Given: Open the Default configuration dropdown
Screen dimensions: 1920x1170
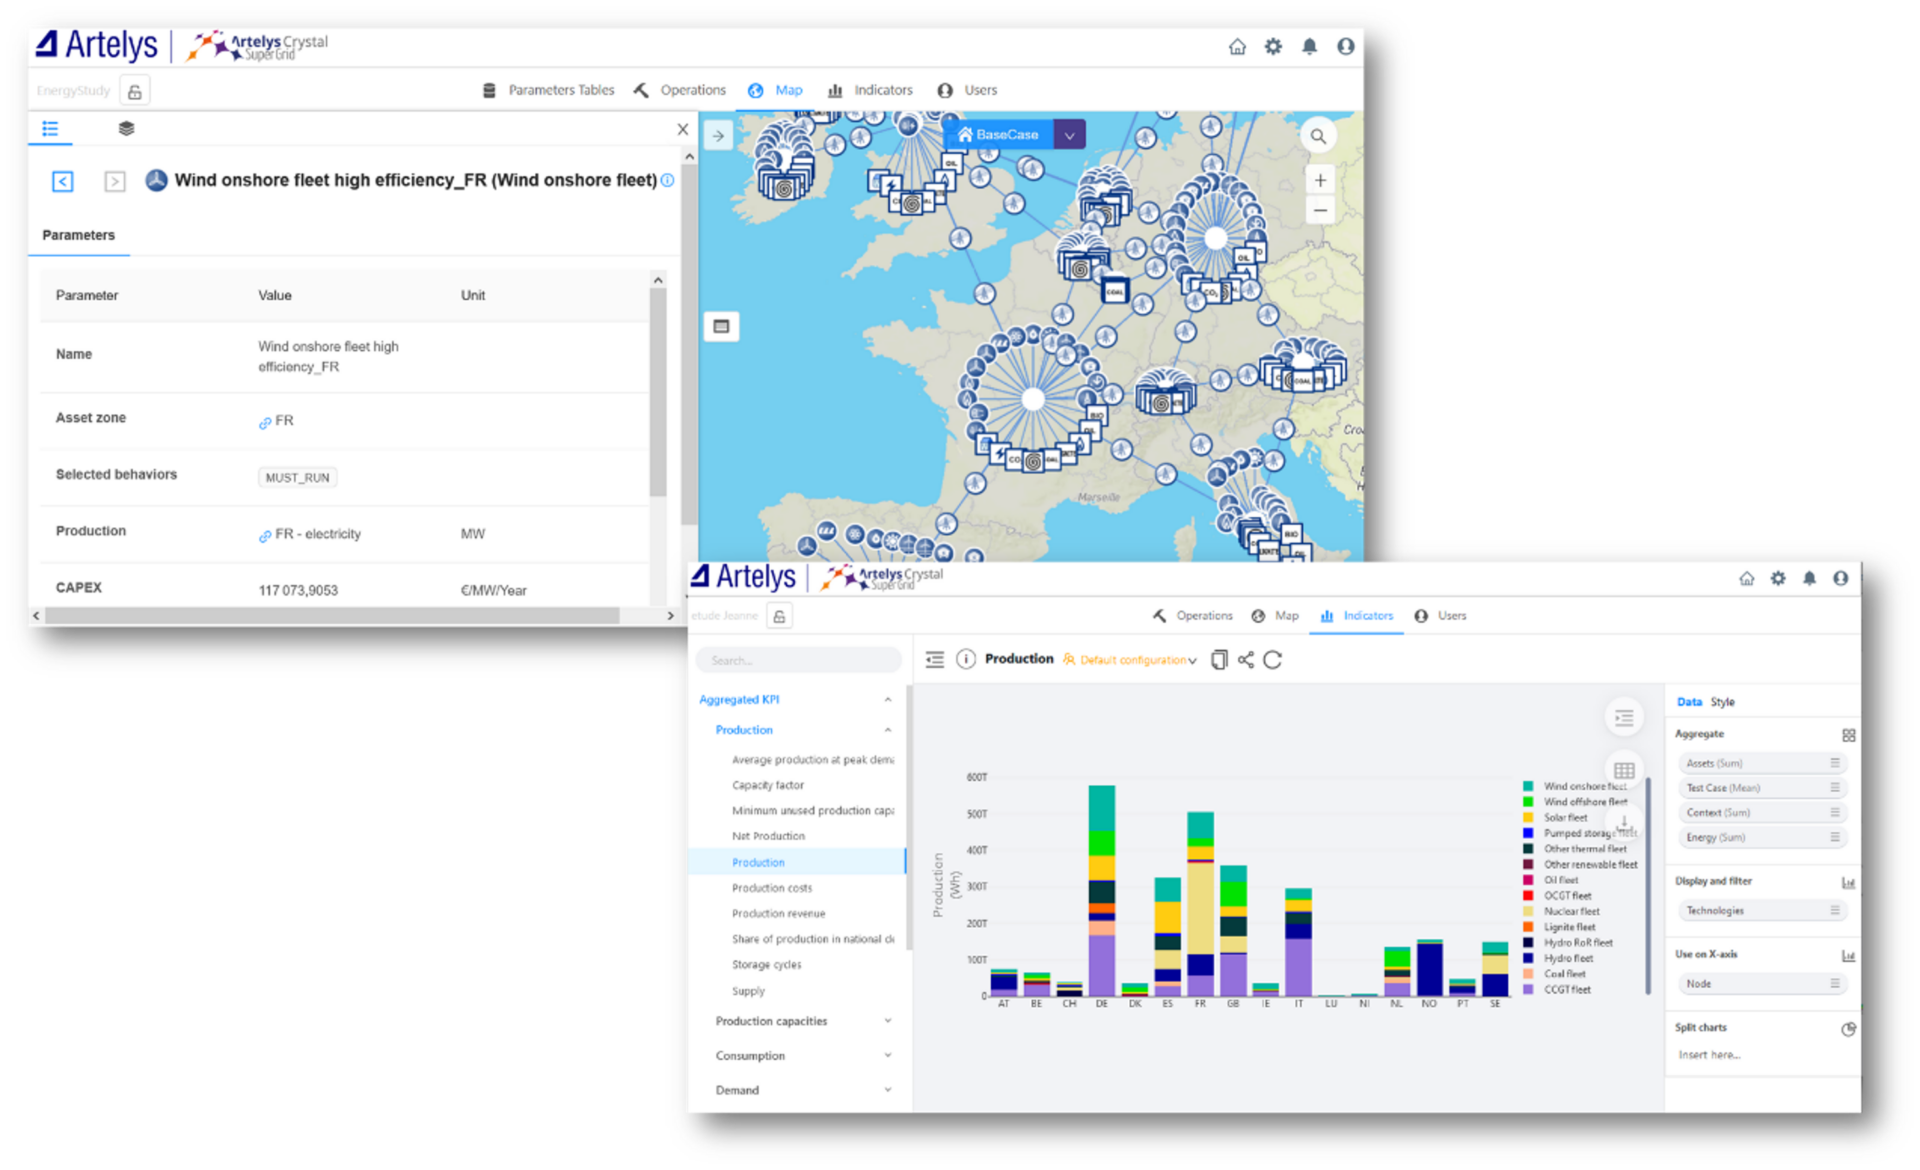Looking at the screenshot, I should point(1130,660).
